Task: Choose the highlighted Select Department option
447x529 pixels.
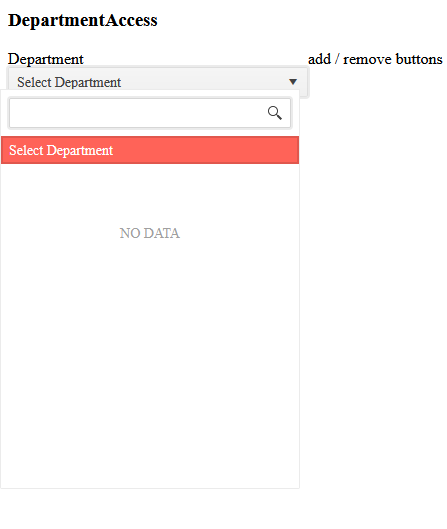Action: (x=150, y=150)
